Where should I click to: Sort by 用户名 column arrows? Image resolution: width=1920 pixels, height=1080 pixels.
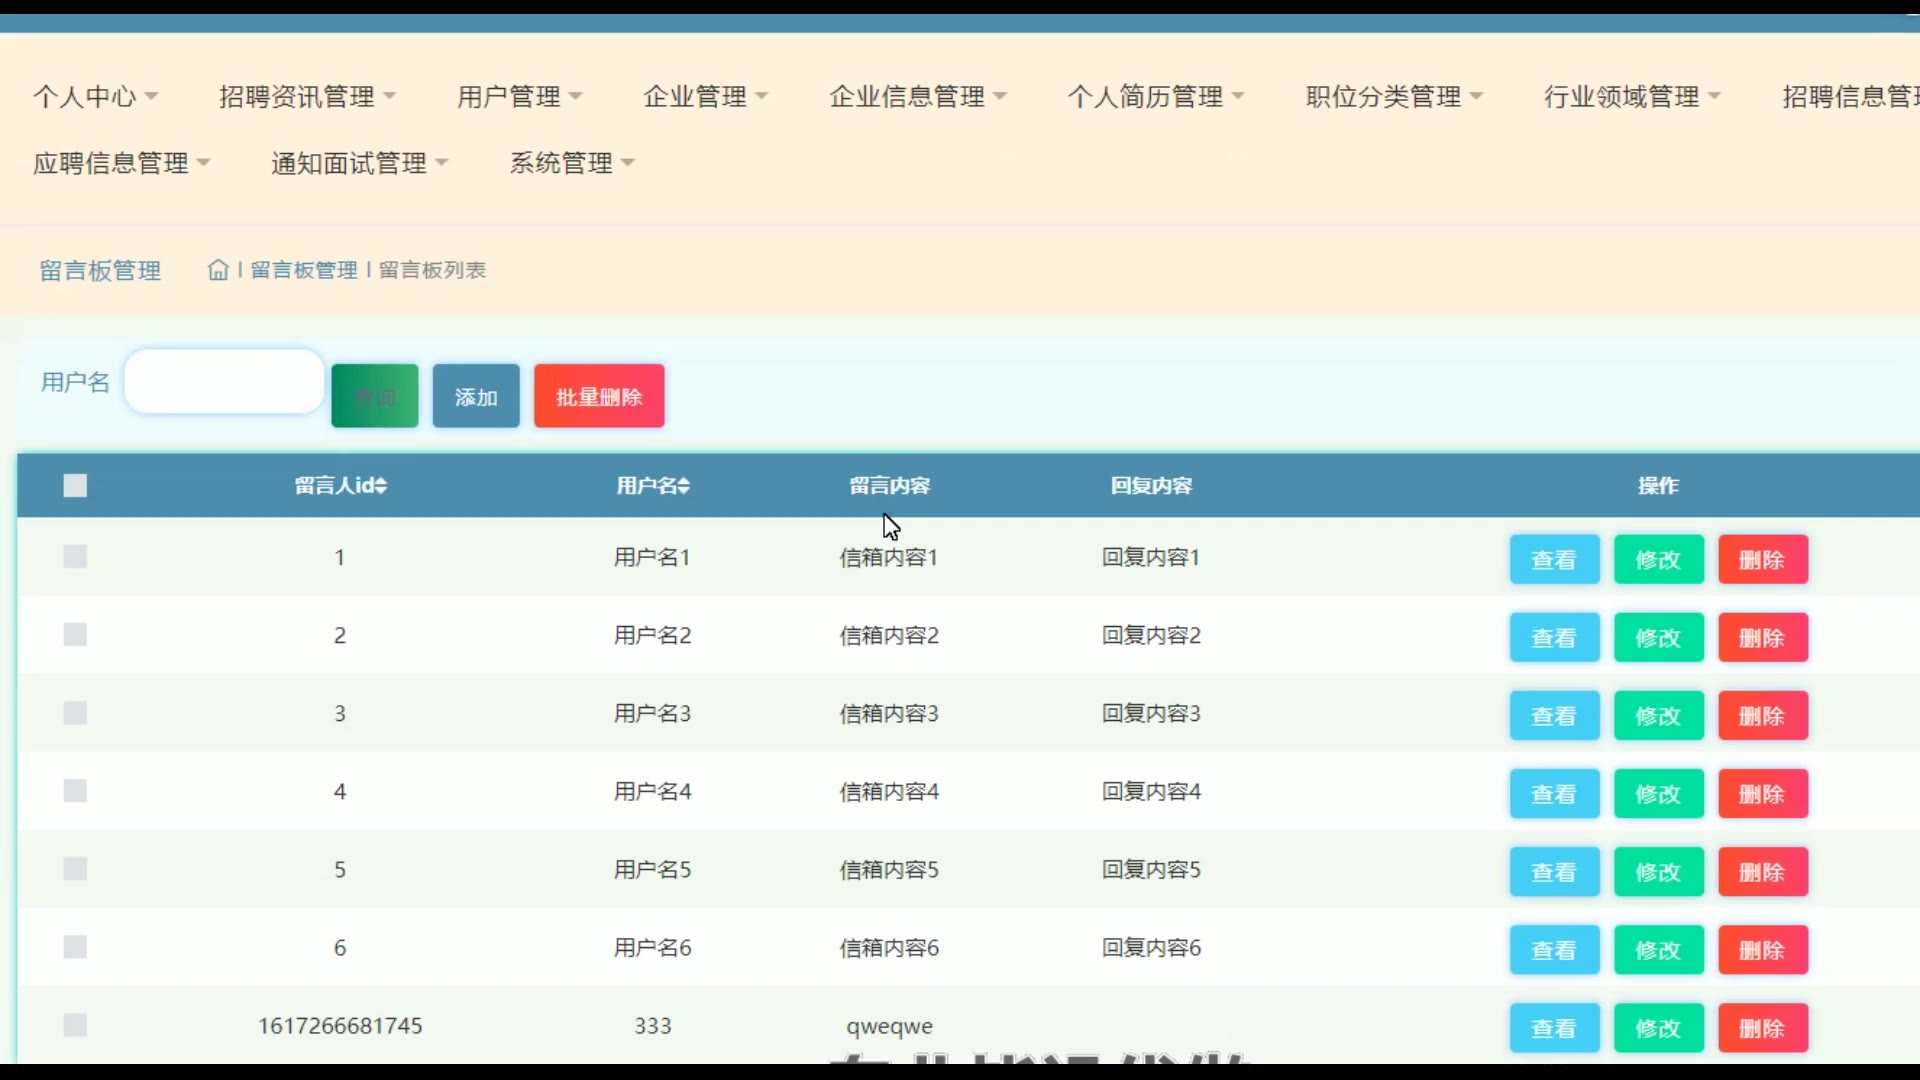[684, 486]
